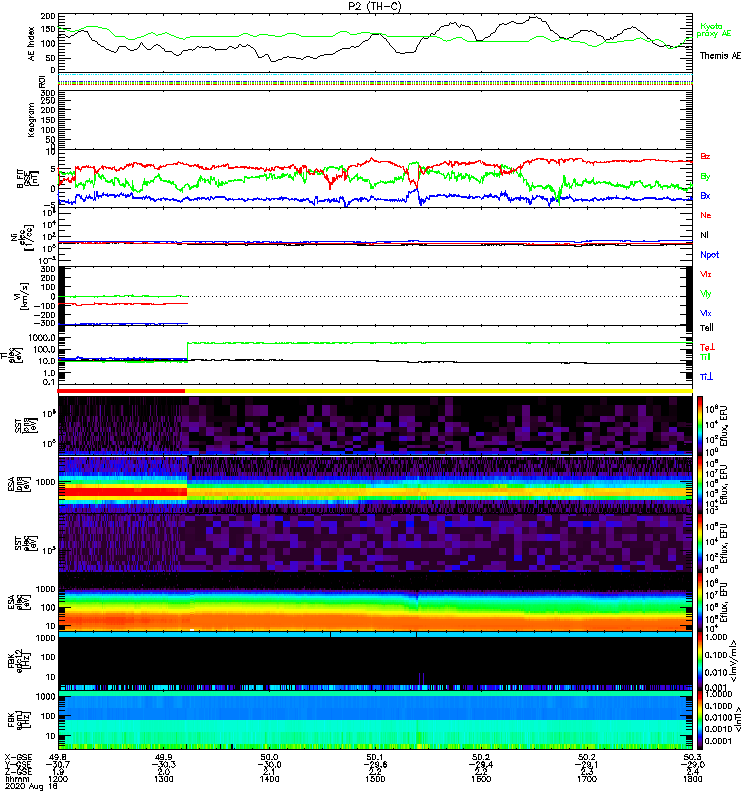Click the green By legend label

pyautogui.click(x=705, y=176)
